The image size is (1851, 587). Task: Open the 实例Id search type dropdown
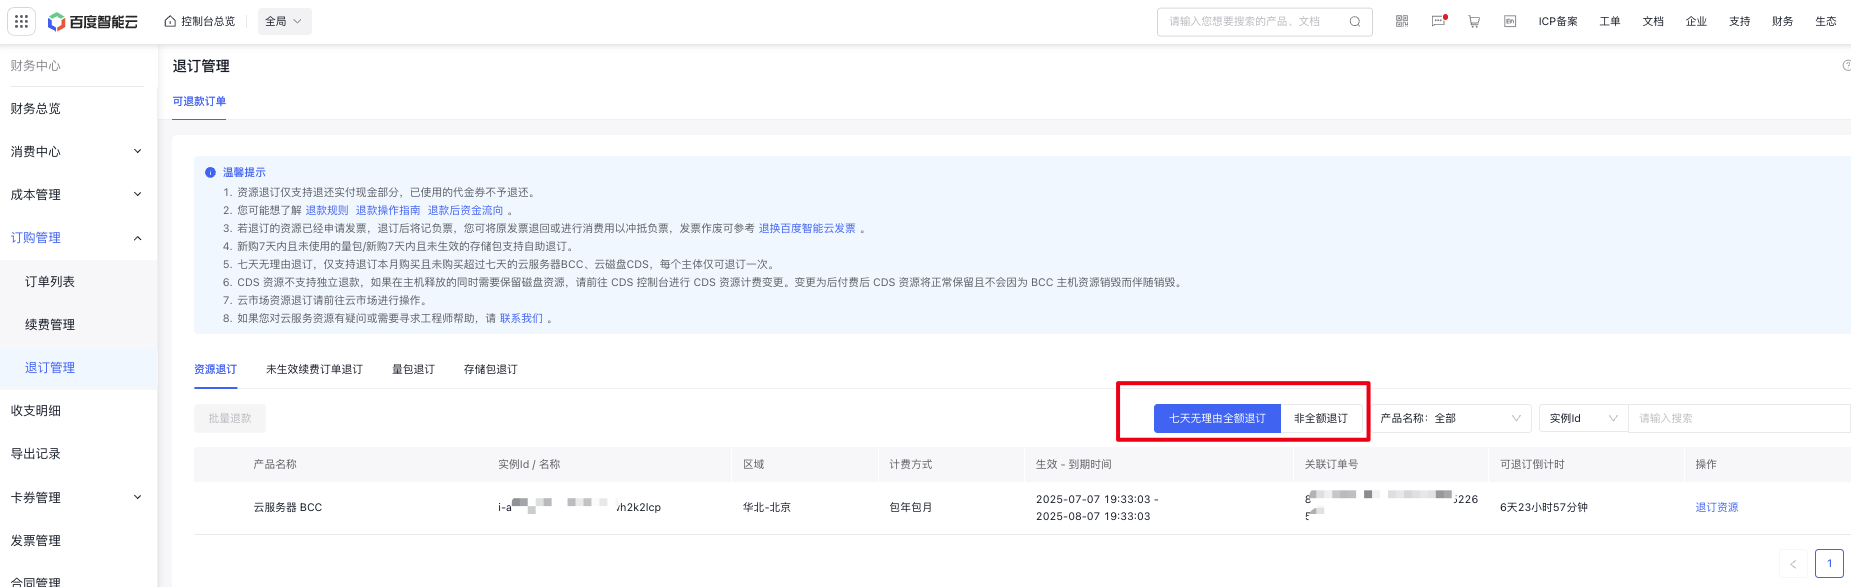1584,418
